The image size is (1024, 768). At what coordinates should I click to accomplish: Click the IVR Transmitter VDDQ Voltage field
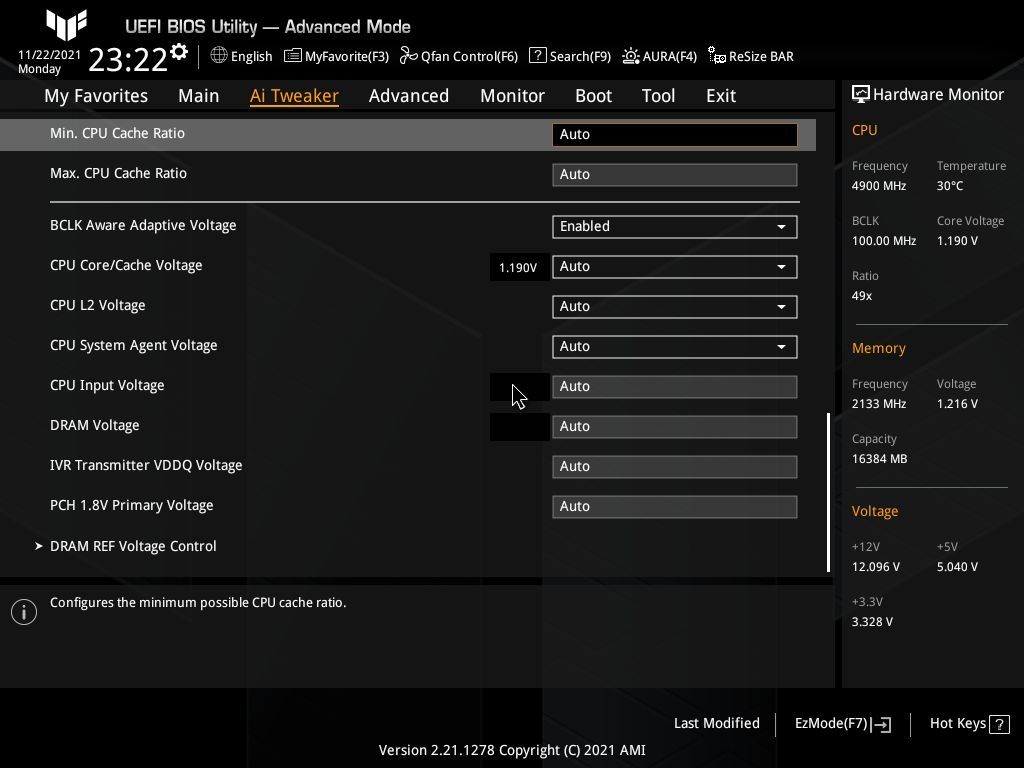point(675,466)
